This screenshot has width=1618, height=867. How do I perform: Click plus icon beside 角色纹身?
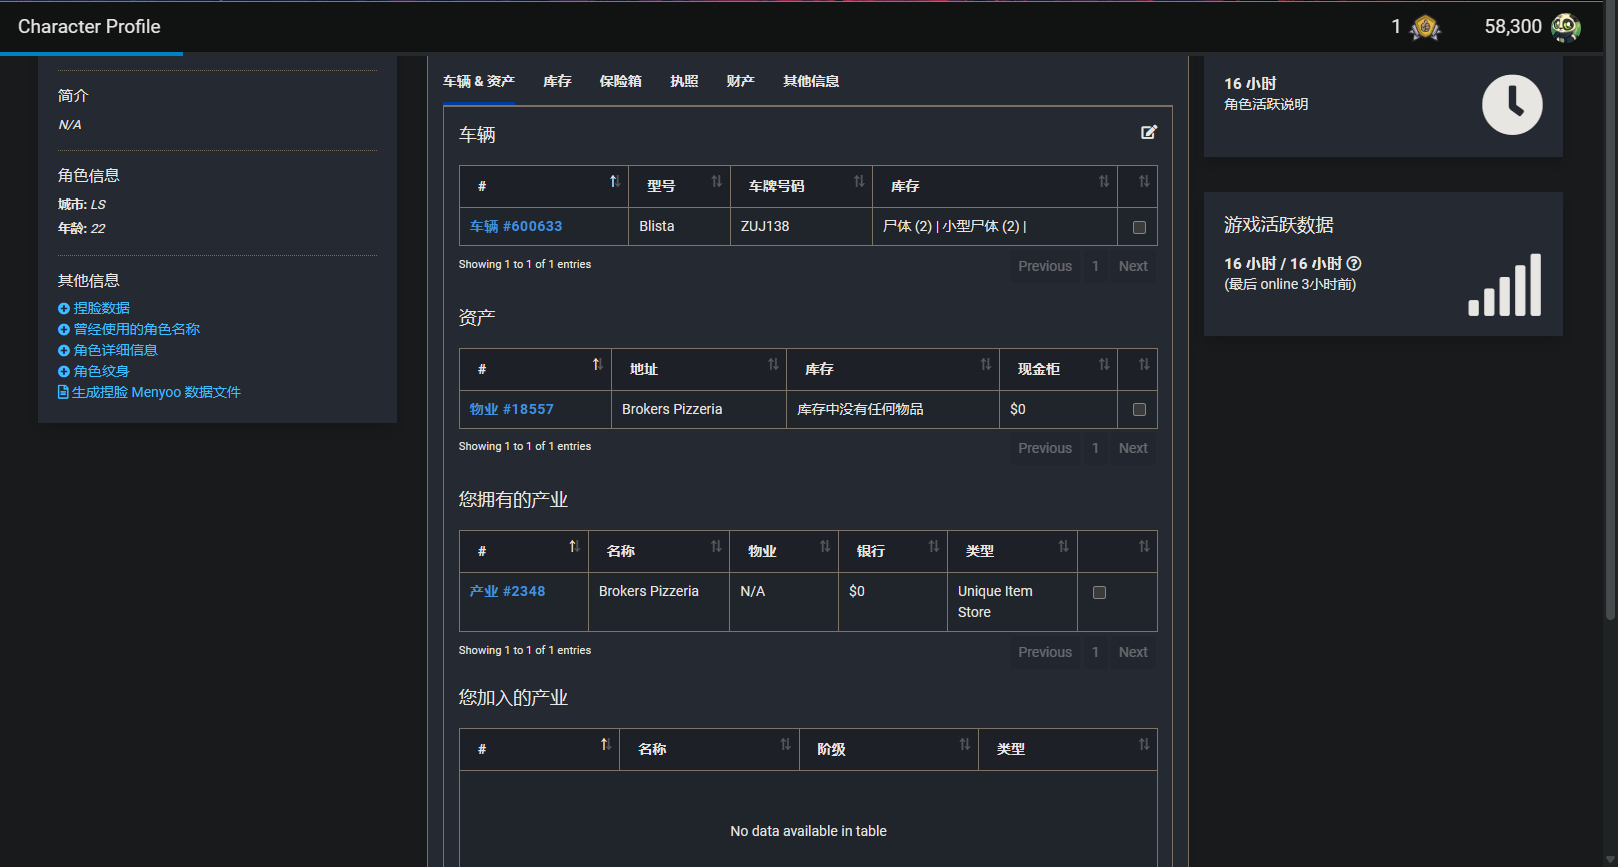pos(64,372)
